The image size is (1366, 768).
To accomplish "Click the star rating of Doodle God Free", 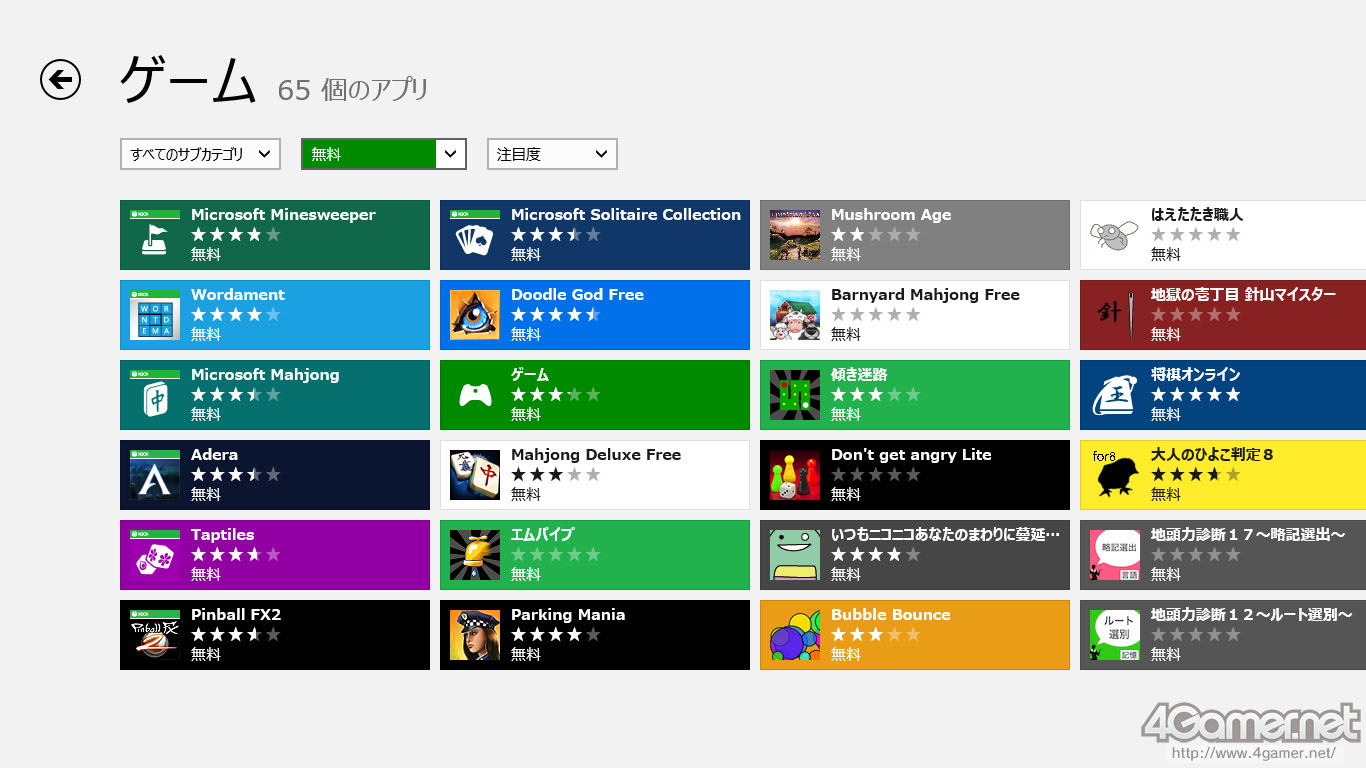I will click(x=556, y=315).
